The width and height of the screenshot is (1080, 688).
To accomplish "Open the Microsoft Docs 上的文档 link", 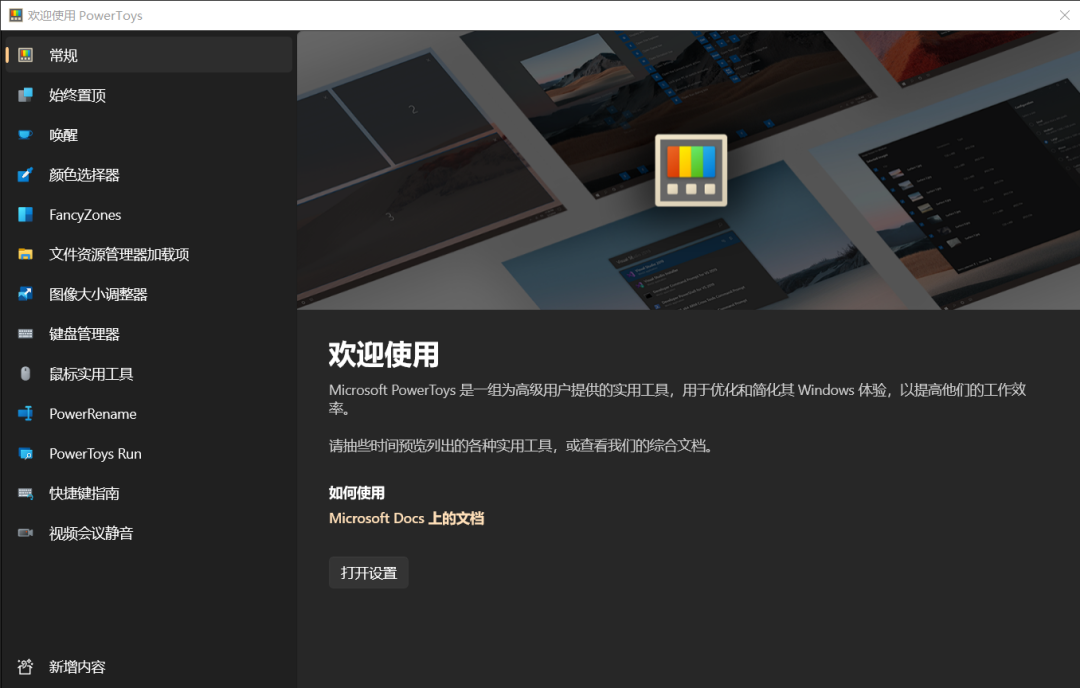I will (406, 518).
